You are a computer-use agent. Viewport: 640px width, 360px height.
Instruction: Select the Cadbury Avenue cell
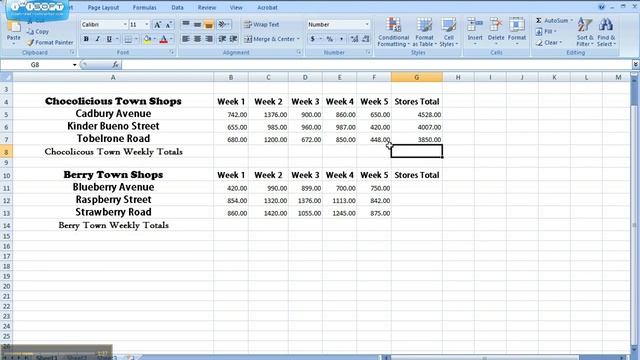point(113,114)
